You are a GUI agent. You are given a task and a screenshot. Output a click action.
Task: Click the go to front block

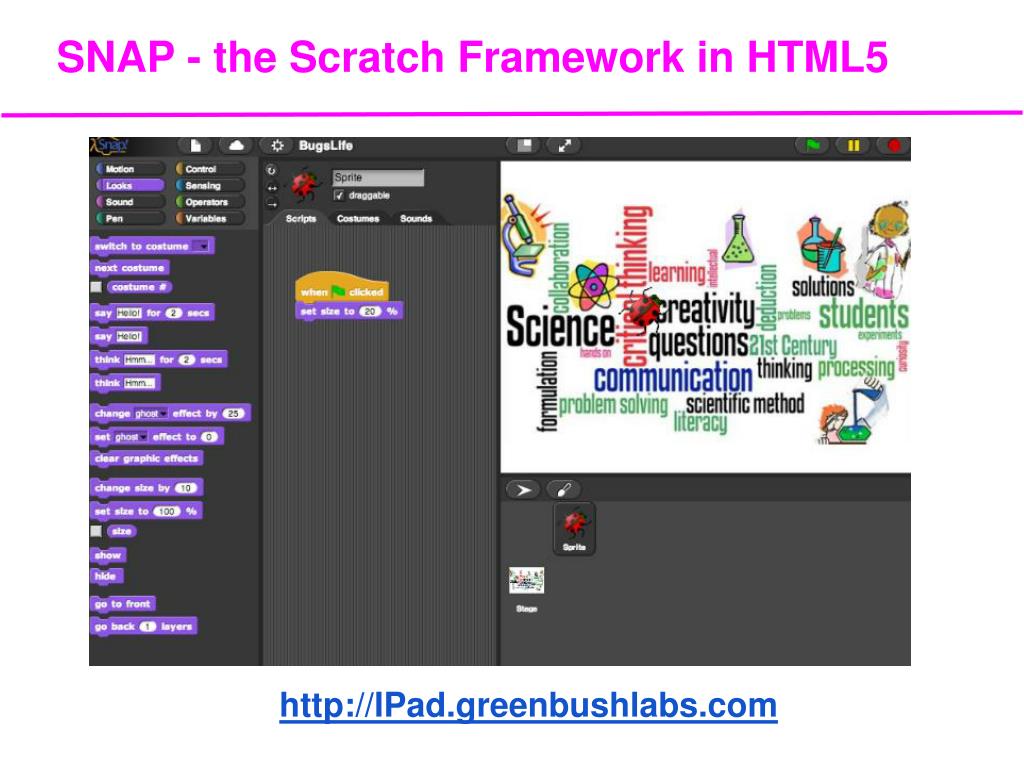tap(123, 604)
